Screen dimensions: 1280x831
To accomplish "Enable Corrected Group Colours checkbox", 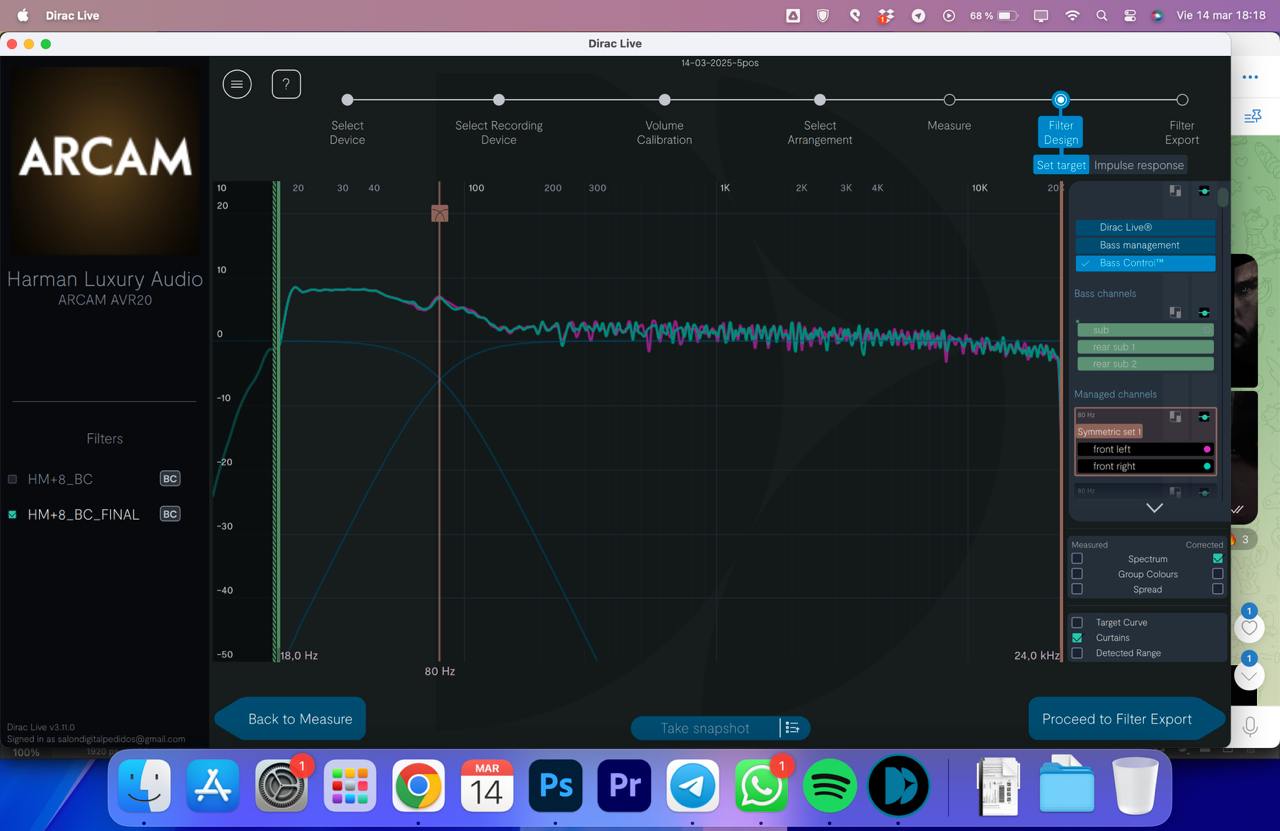I will (1217, 574).
